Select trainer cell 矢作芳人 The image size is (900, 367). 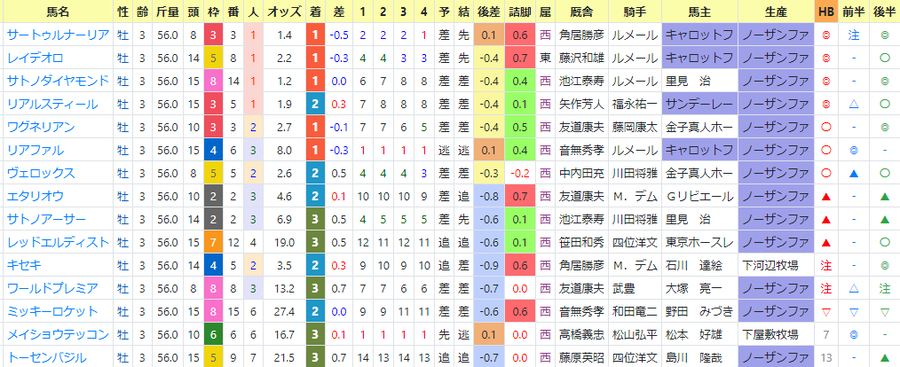582,104
